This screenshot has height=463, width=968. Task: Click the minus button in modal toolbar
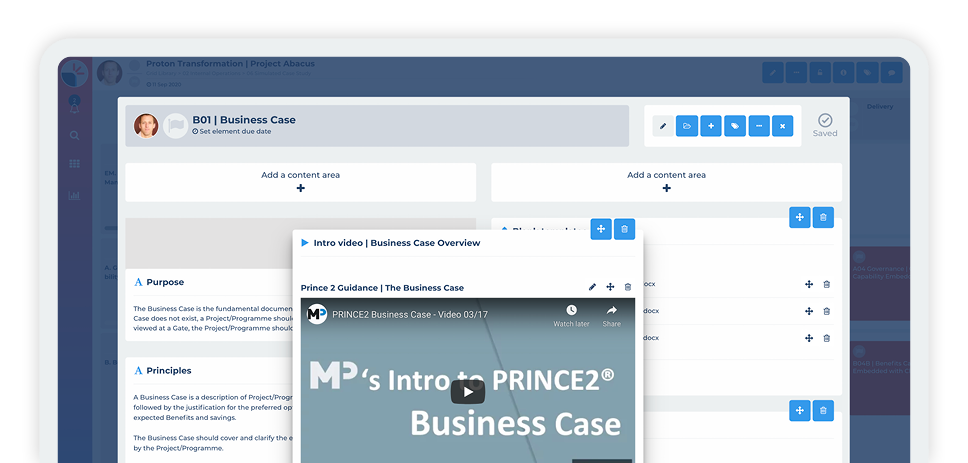pos(759,126)
